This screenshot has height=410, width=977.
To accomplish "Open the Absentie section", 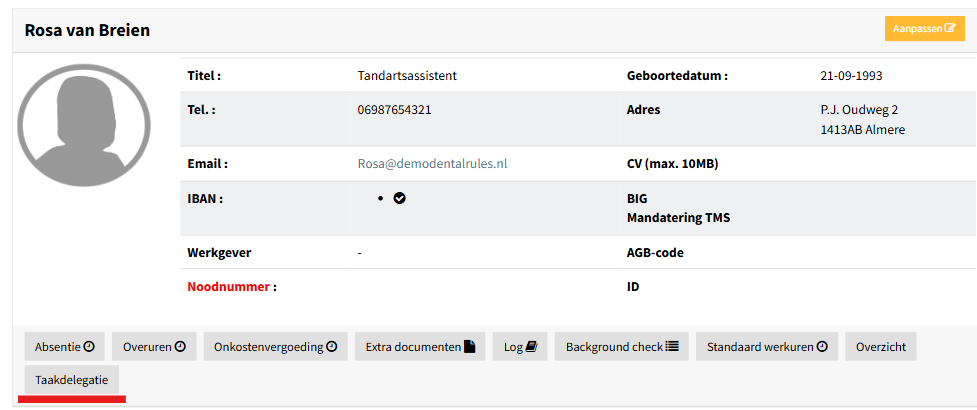I will tap(65, 346).
